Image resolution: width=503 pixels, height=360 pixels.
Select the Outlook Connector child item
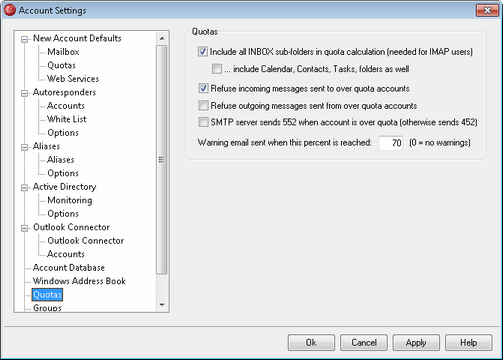tap(86, 240)
